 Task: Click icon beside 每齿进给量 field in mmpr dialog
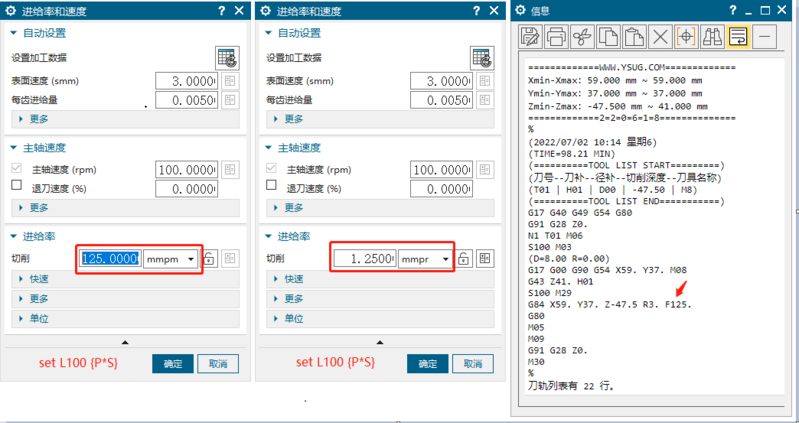tap(485, 100)
